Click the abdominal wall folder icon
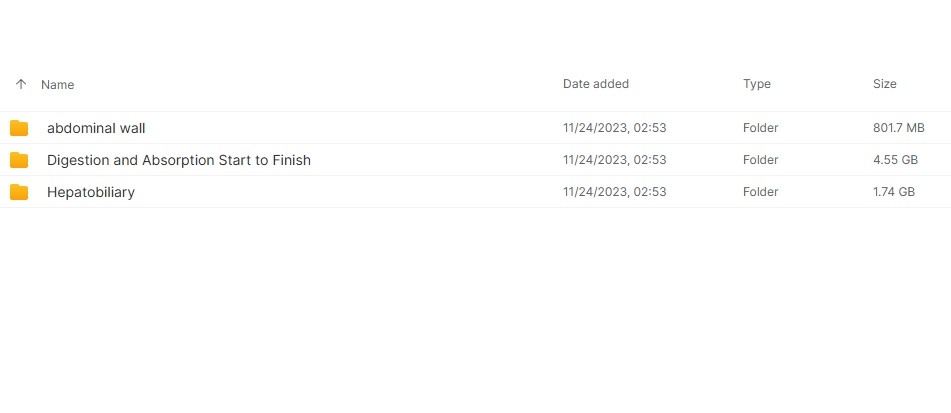 19,128
